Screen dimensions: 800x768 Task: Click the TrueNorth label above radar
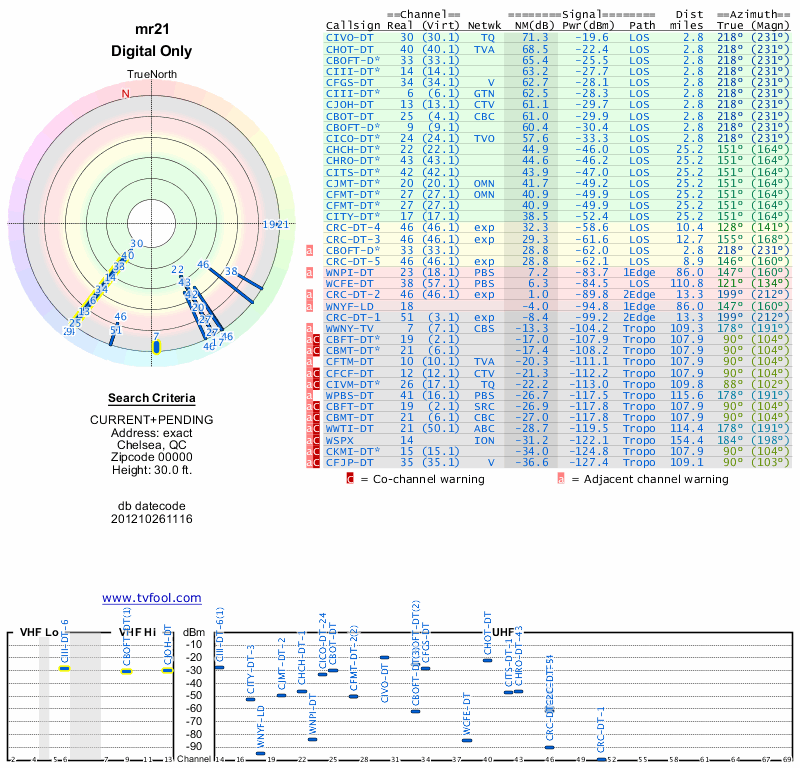point(152,75)
